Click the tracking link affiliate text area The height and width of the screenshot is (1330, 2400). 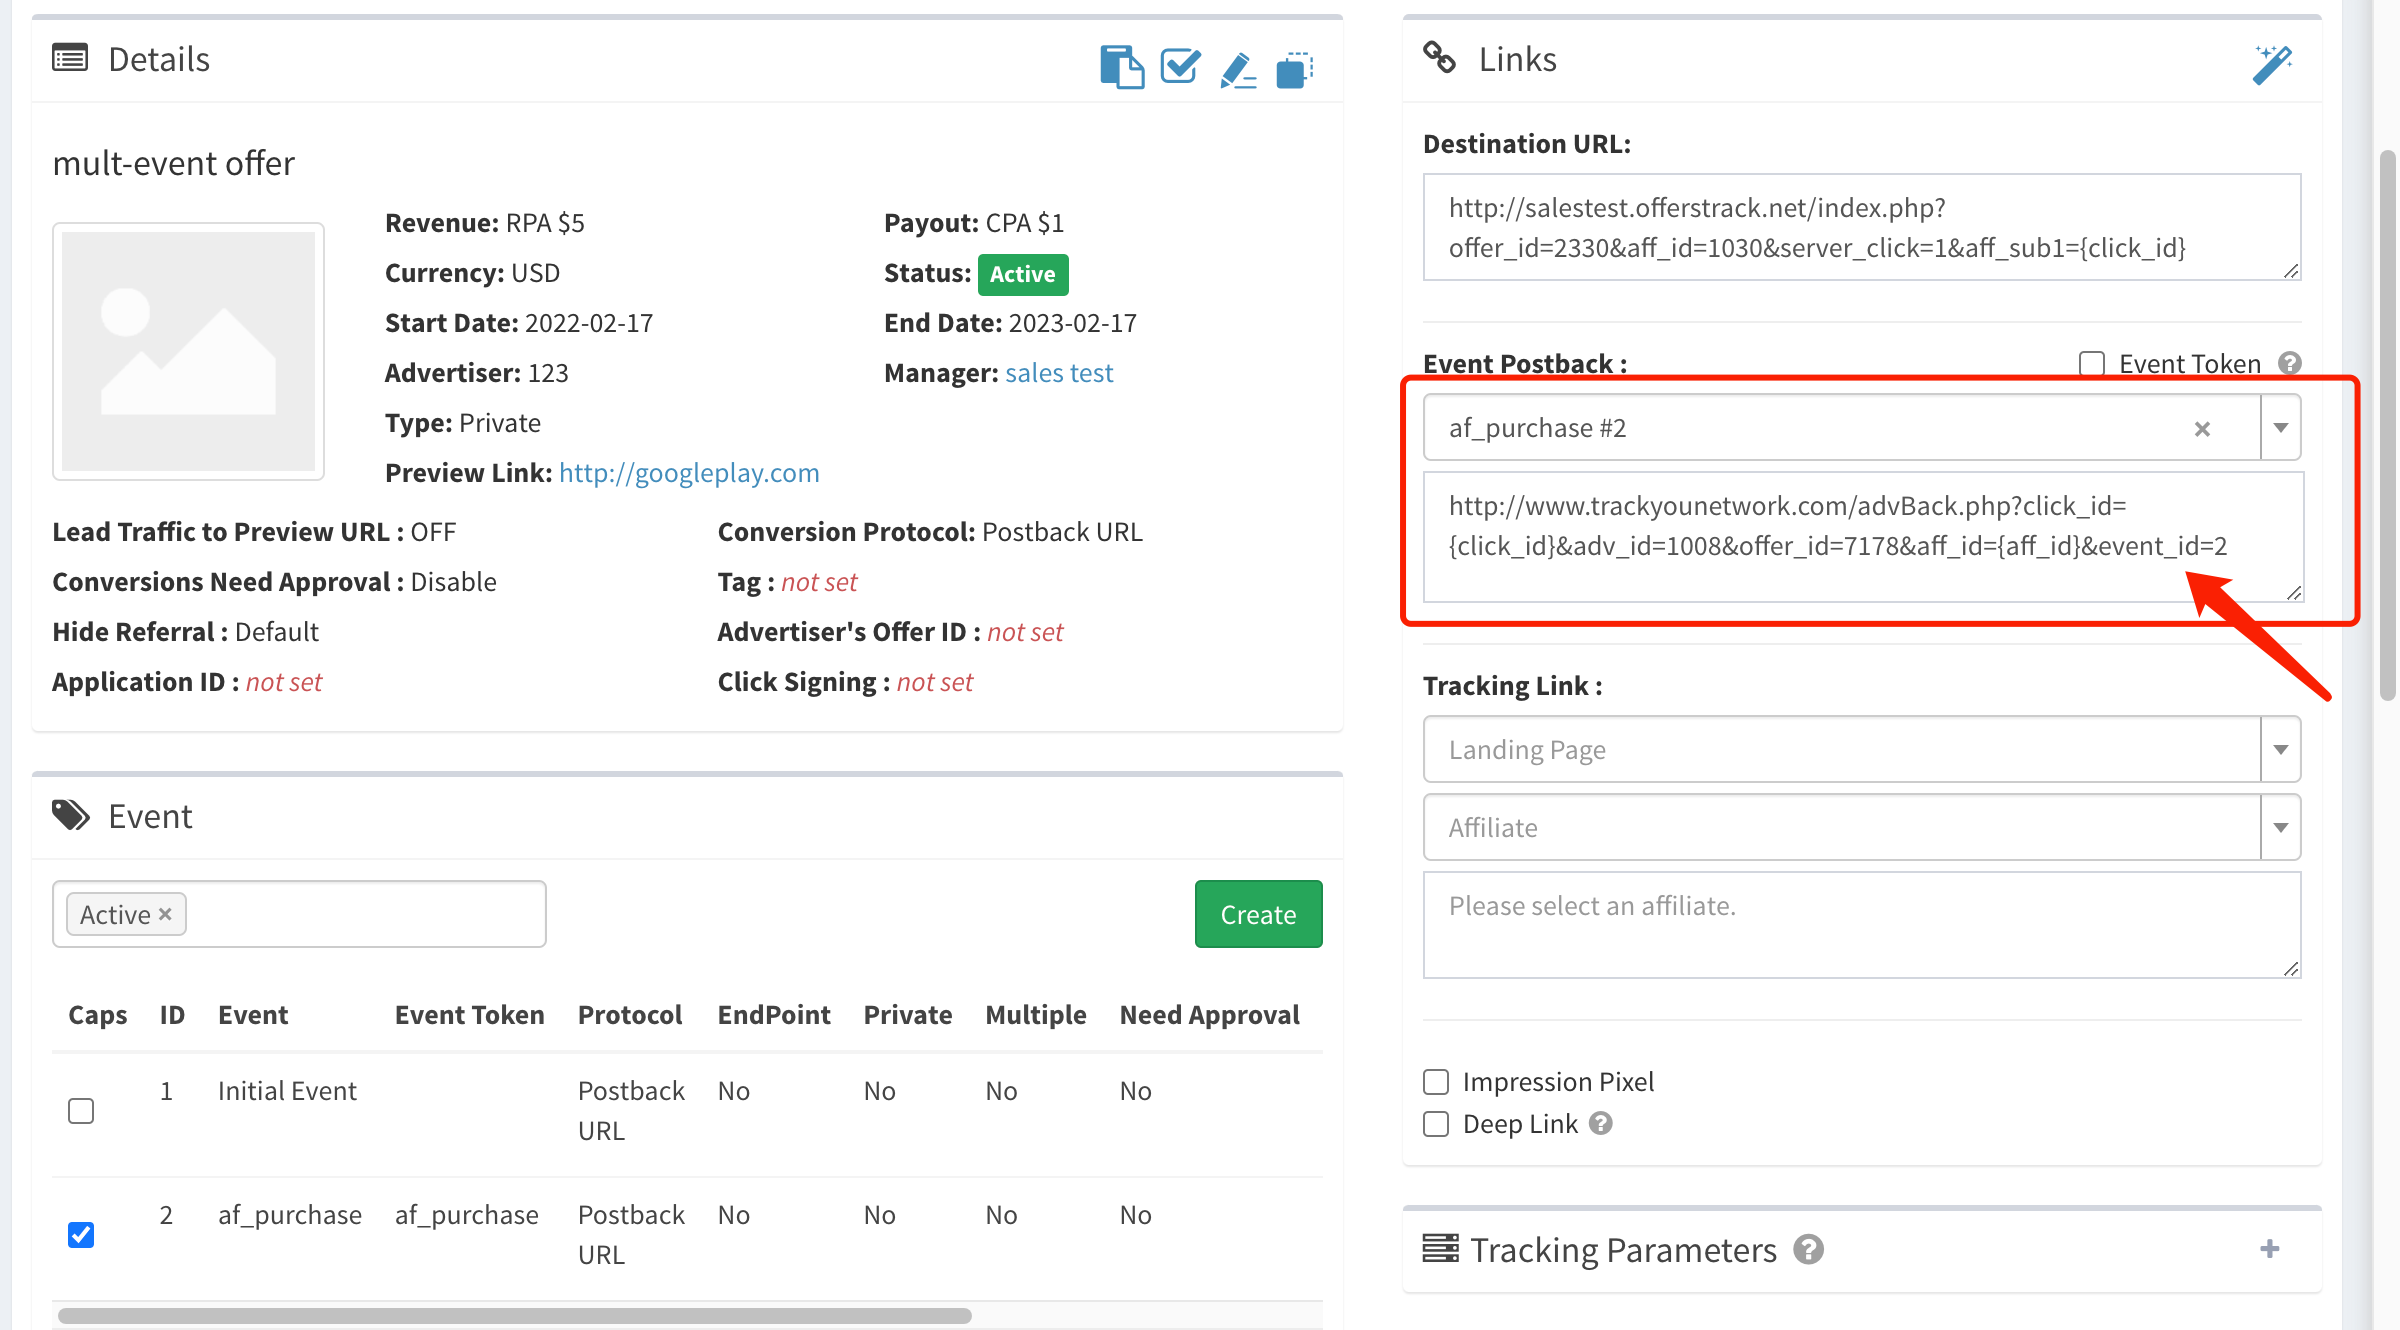[x=1862, y=925]
